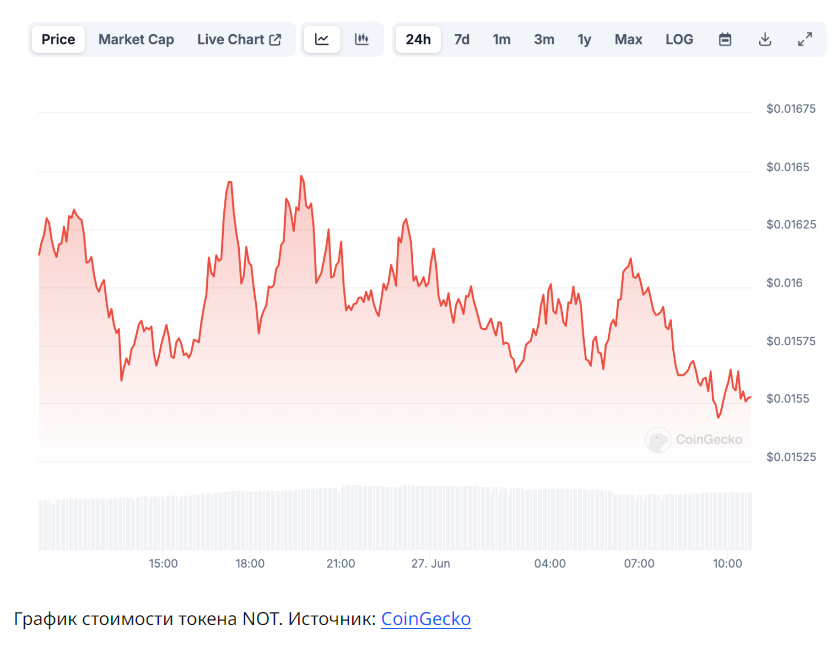Switch to Max time range

click(x=628, y=40)
